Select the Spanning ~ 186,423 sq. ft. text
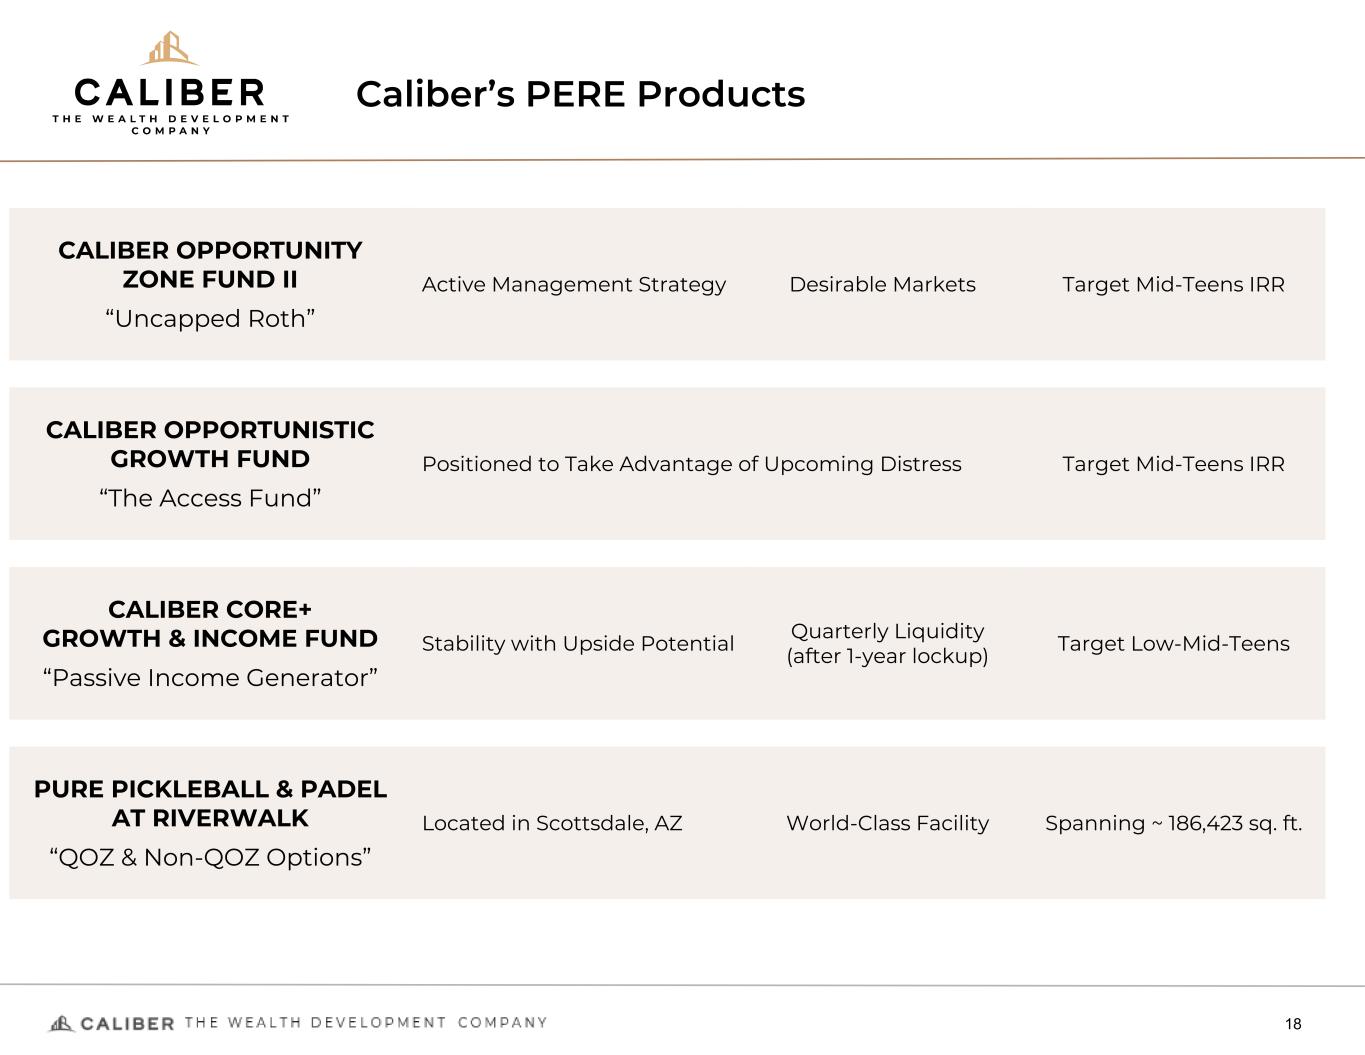The image size is (1365, 1055). click(1173, 824)
